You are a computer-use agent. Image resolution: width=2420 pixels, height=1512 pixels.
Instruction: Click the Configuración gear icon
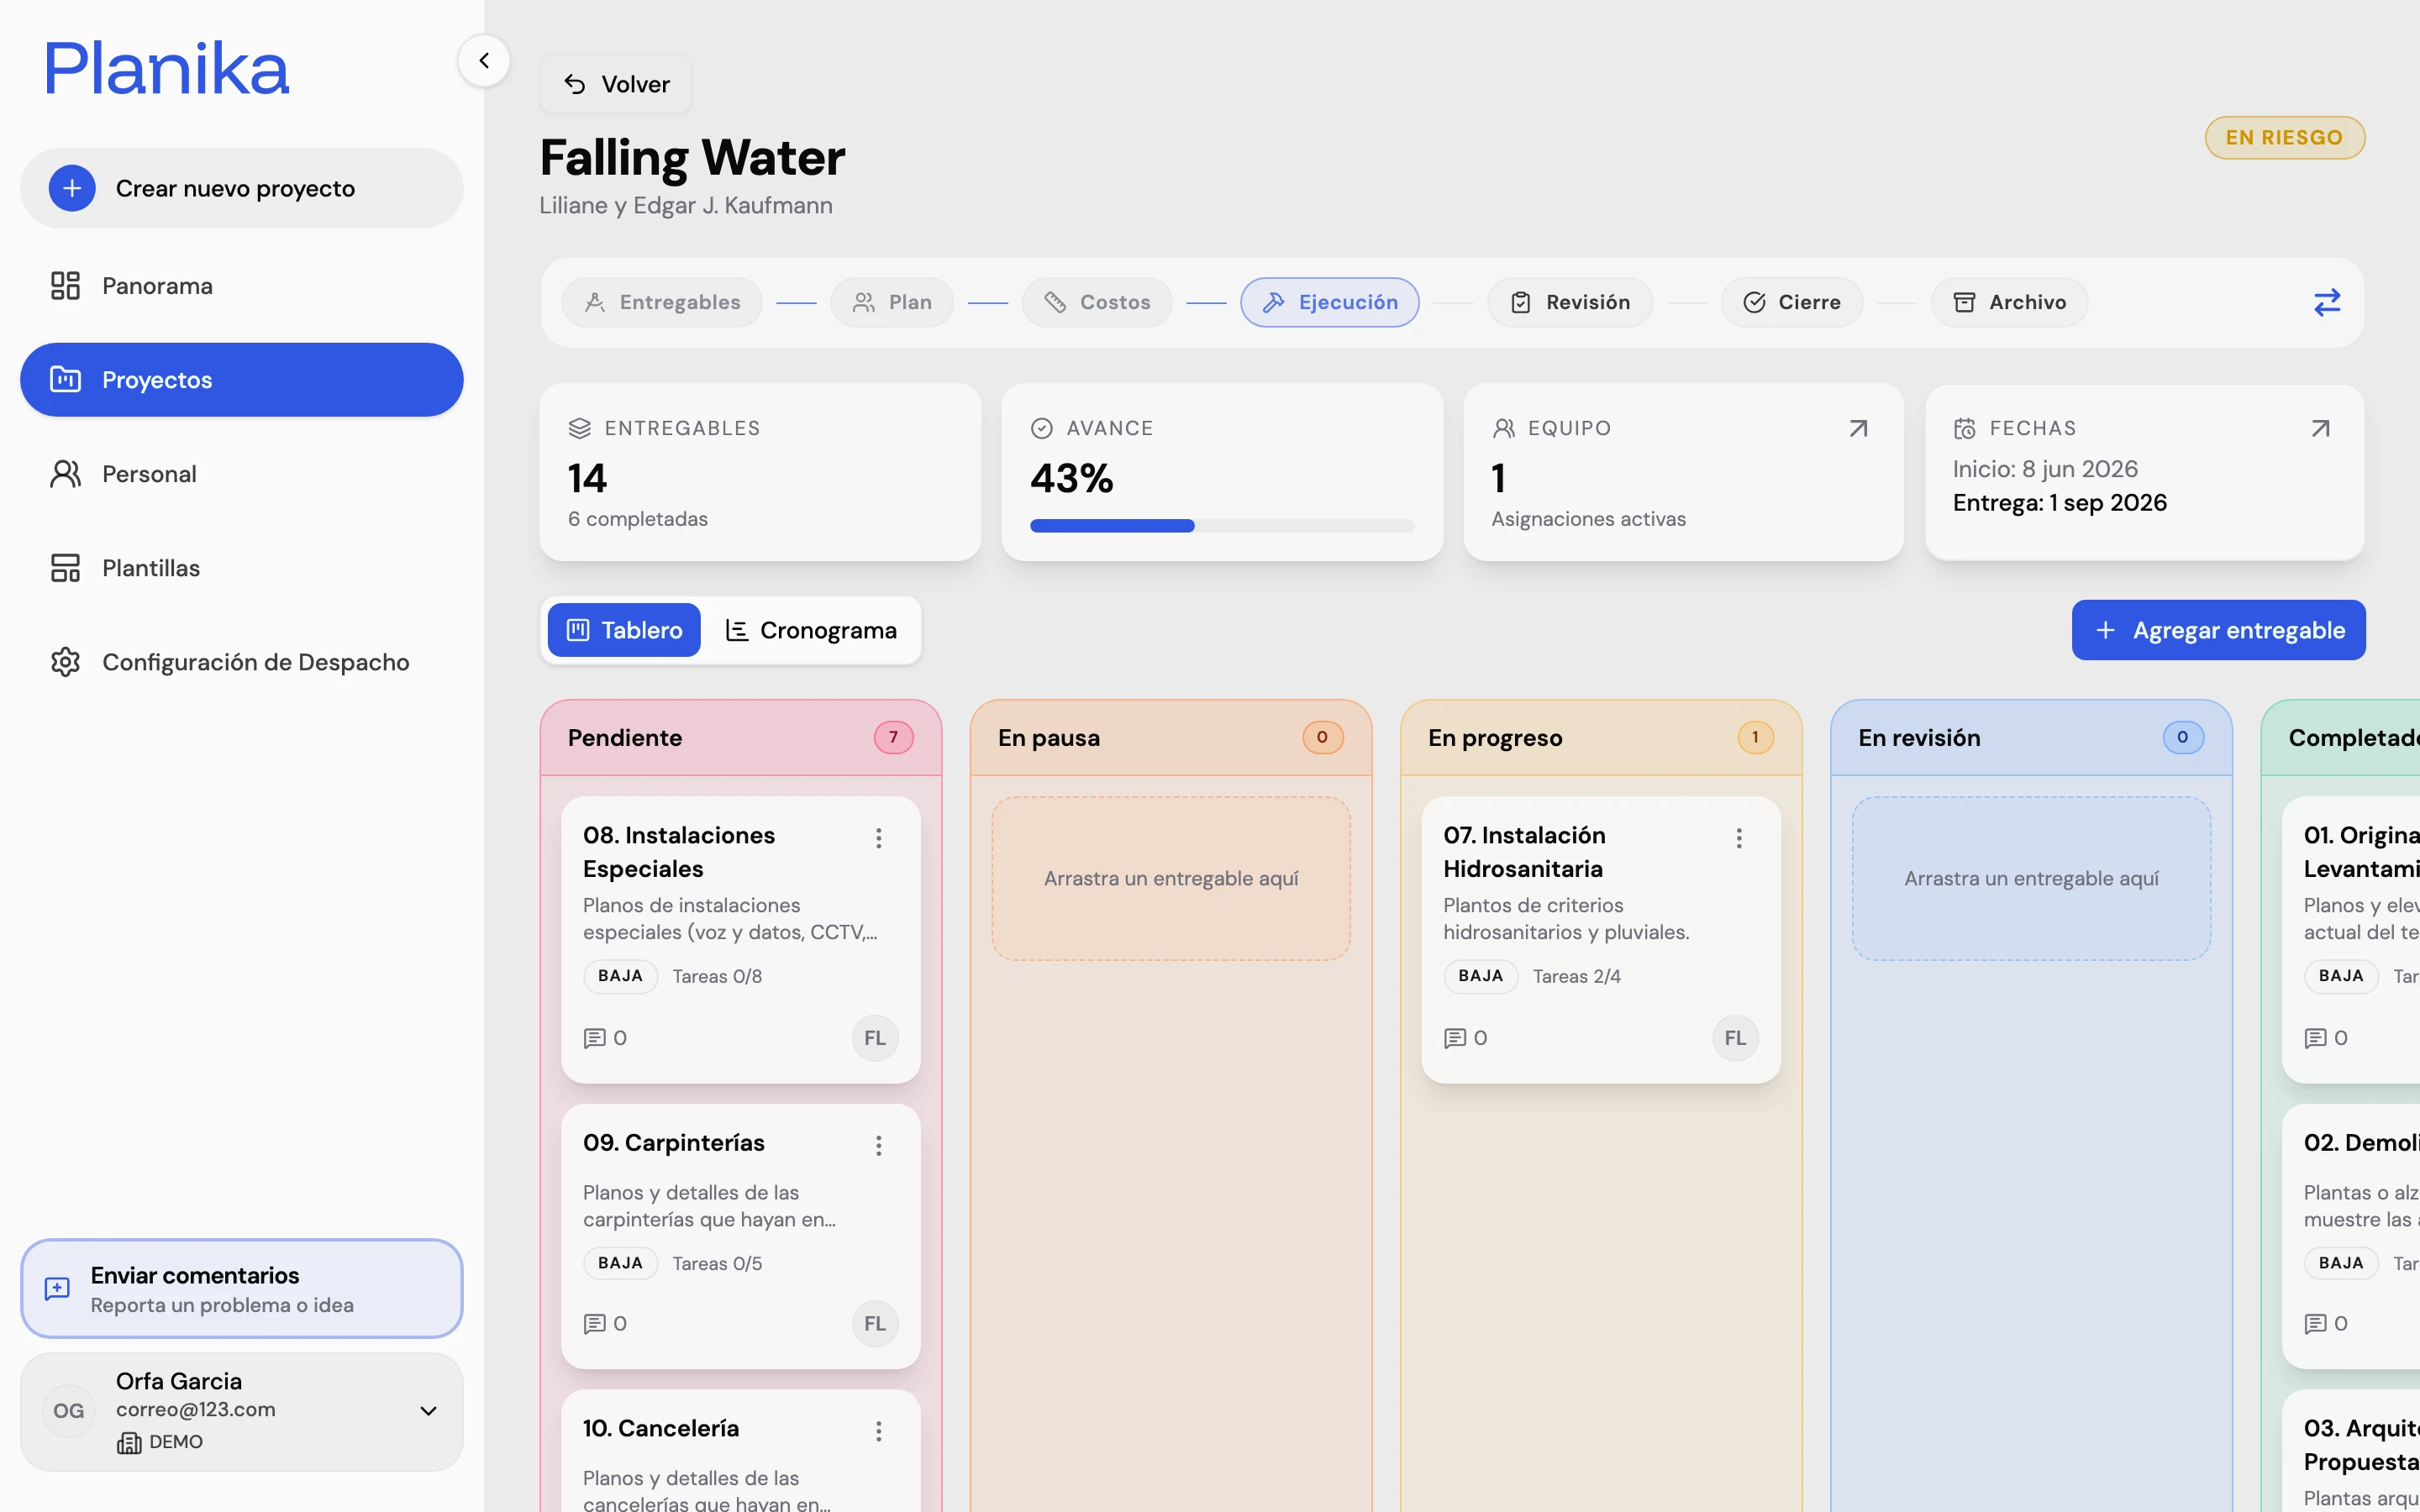point(65,662)
